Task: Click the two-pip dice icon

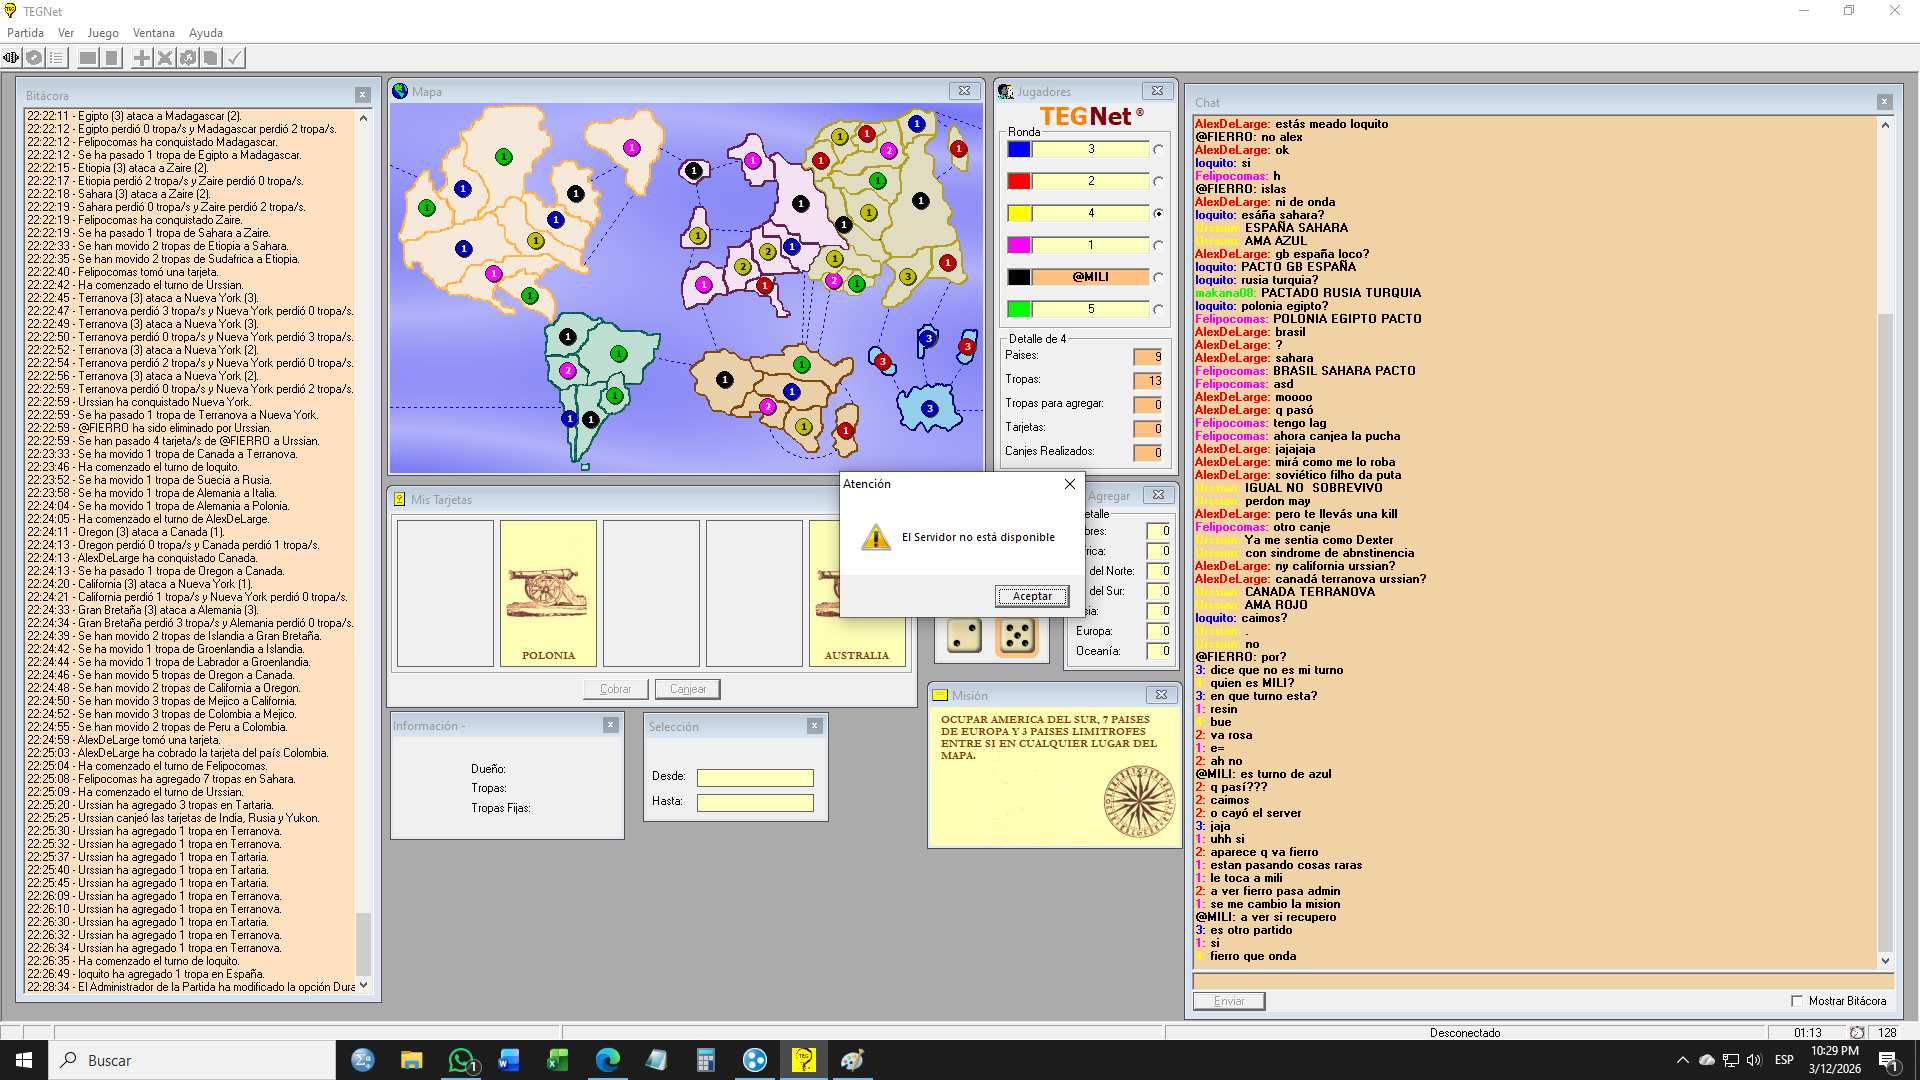Action: [964, 636]
